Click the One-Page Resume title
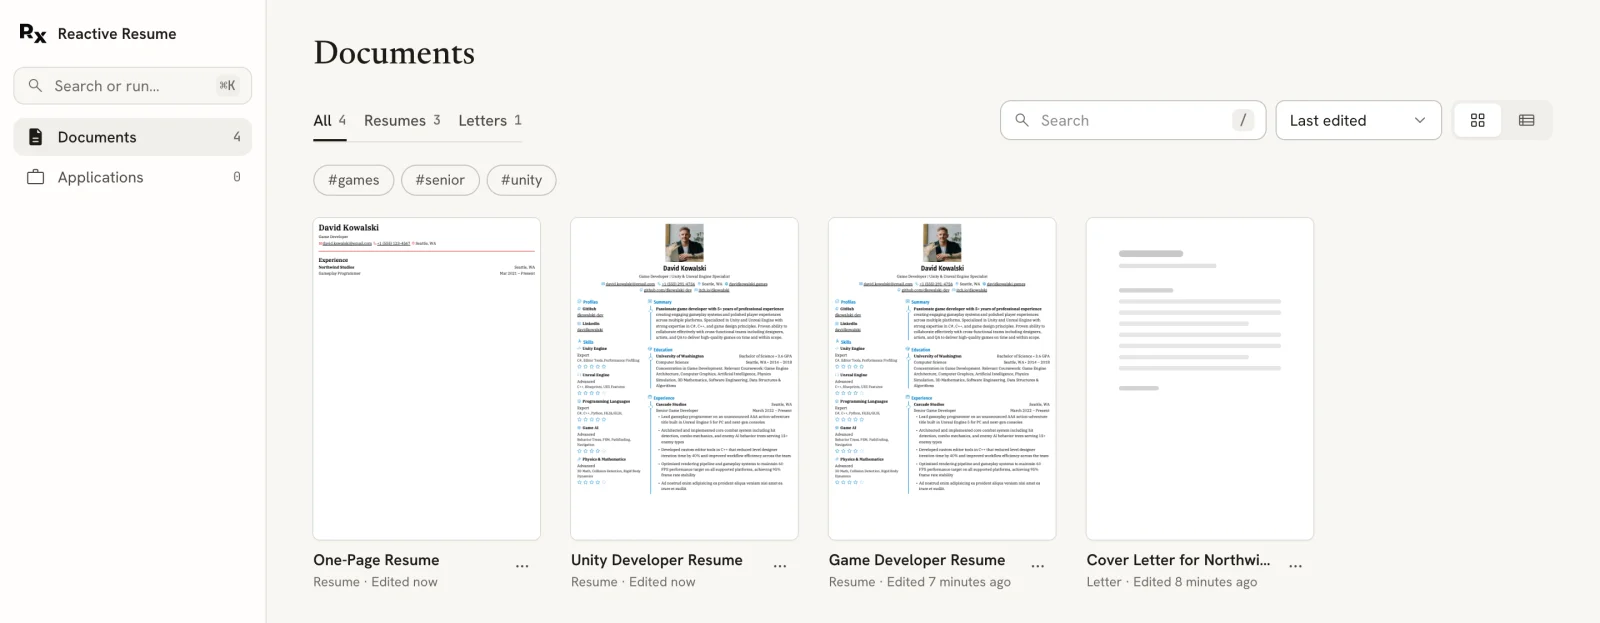The image size is (1600, 623). pyautogui.click(x=376, y=560)
